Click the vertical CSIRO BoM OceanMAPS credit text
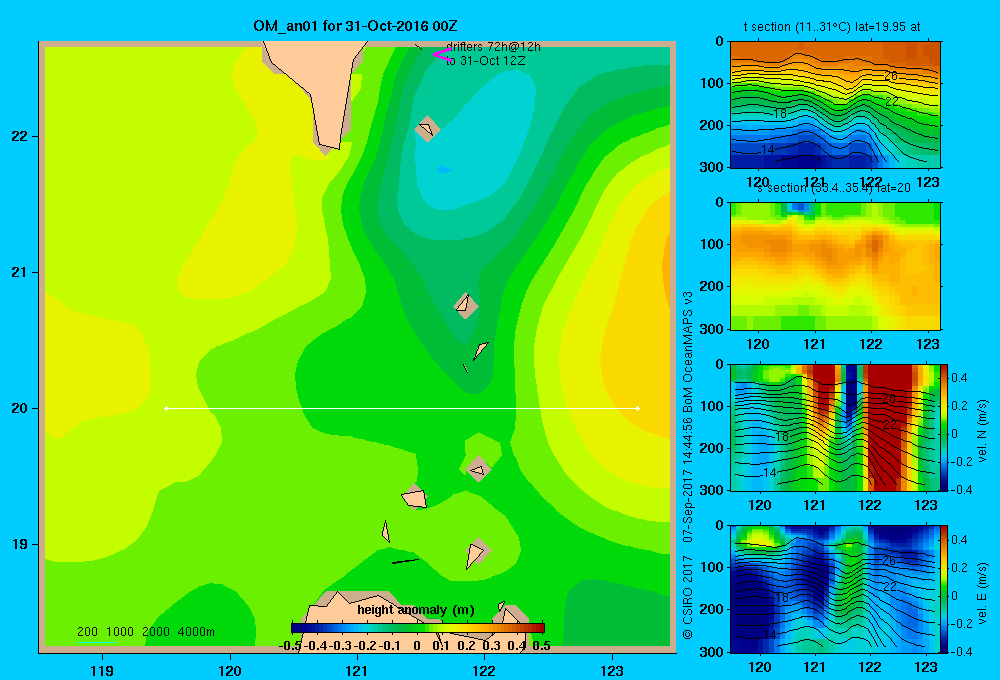Image resolution: width=1000 pixels, height=680 pixels. pyautogui.click(x=688, y=465)
